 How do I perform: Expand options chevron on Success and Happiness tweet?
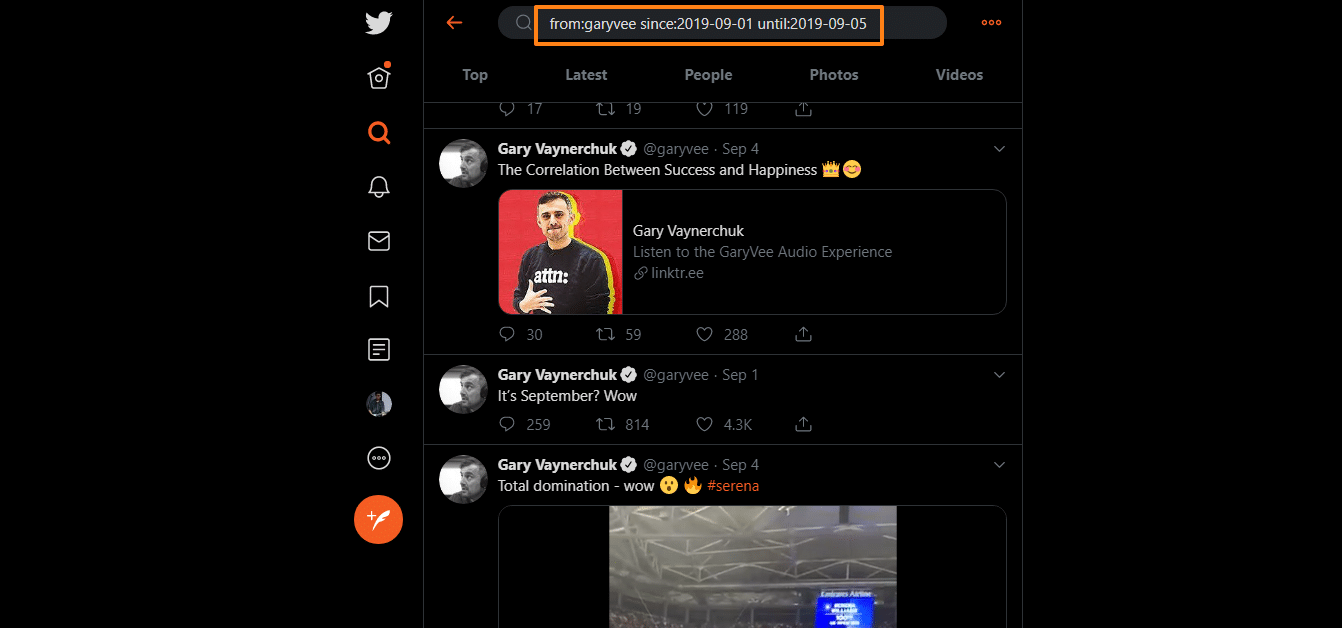[998, 149]
